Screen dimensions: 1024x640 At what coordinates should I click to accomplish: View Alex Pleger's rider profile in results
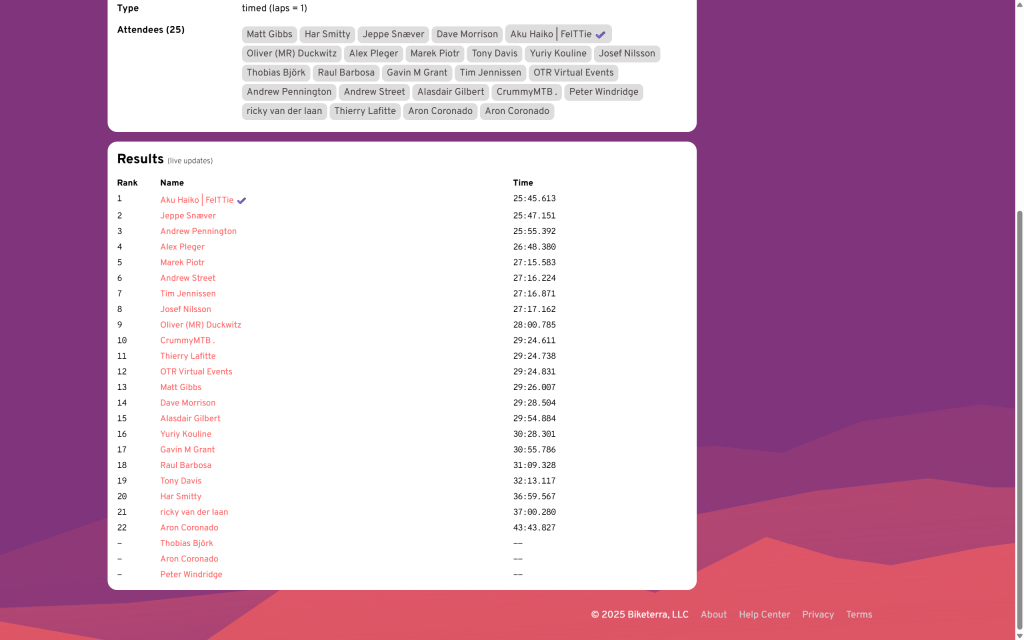182,247
